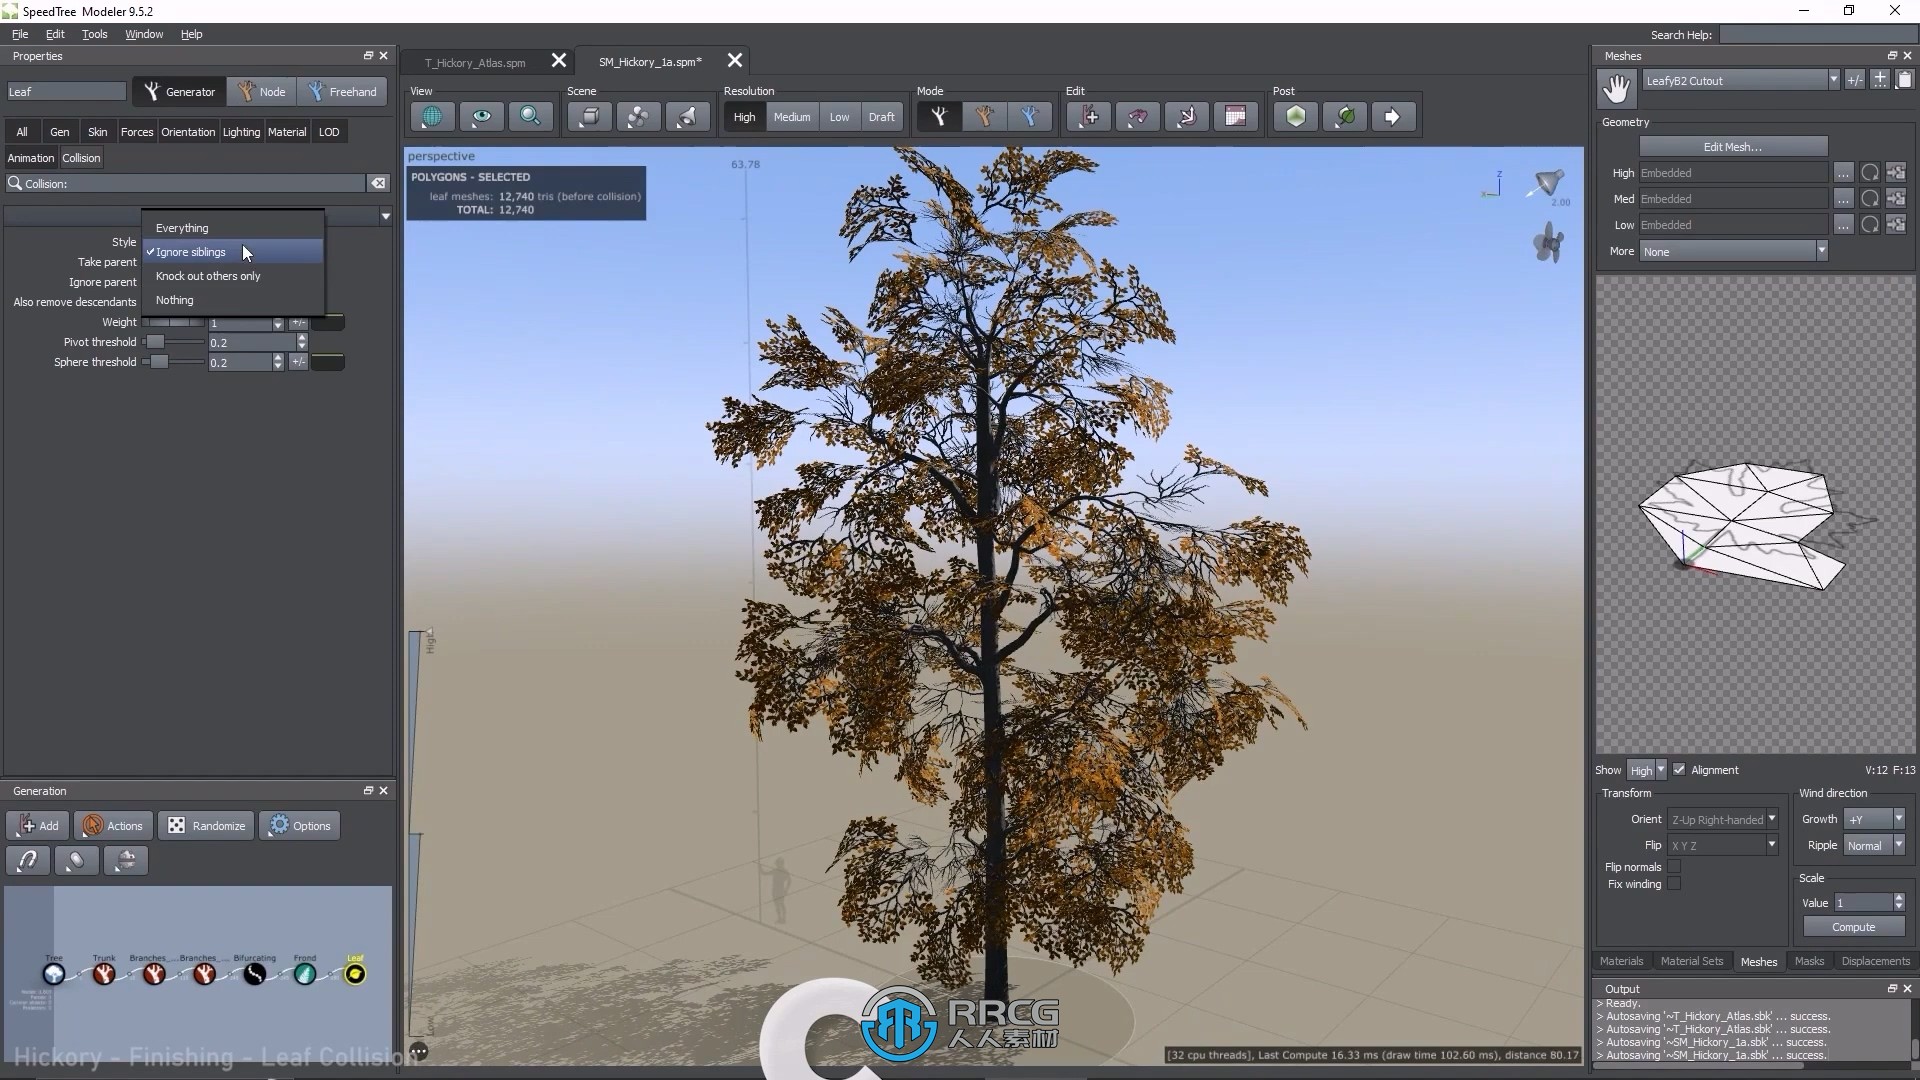Open the LOD tab panel
Screen dimensions: 1920x1080
pyautogui.click(x=328, y=131)
